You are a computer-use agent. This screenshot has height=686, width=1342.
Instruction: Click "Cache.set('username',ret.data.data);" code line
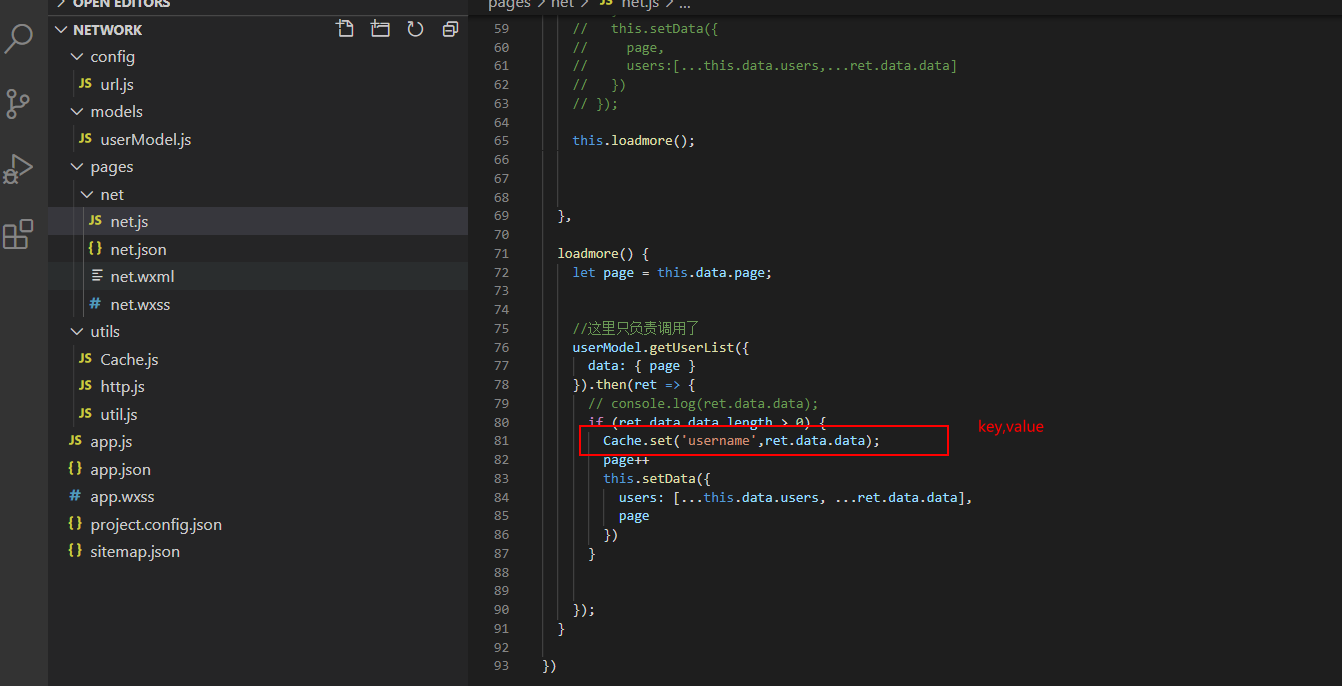point(742,441)
